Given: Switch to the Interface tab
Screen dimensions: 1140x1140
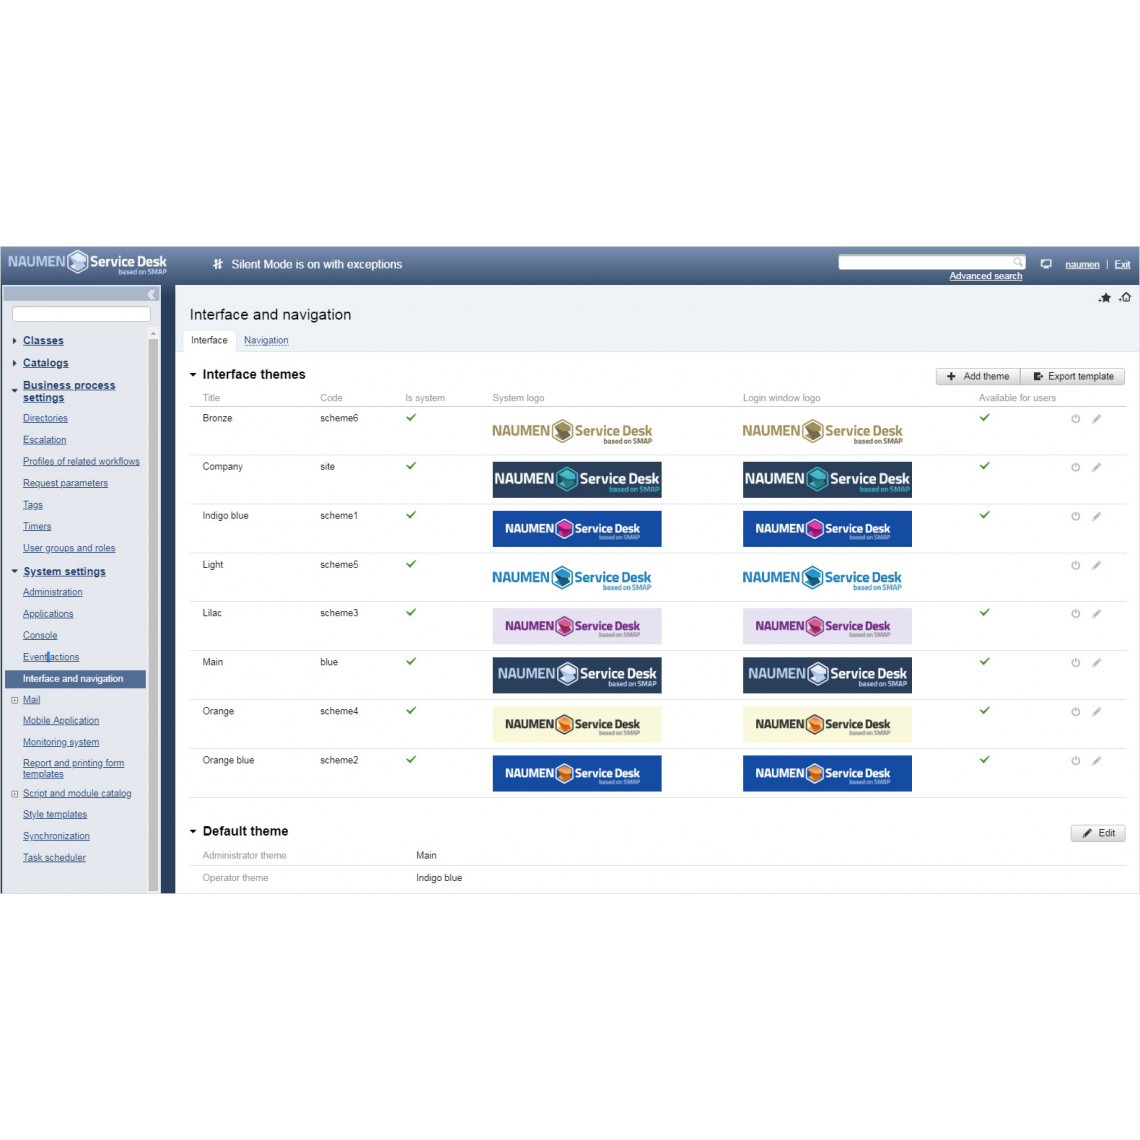Looking at the screenshot, I should point(209,340).
